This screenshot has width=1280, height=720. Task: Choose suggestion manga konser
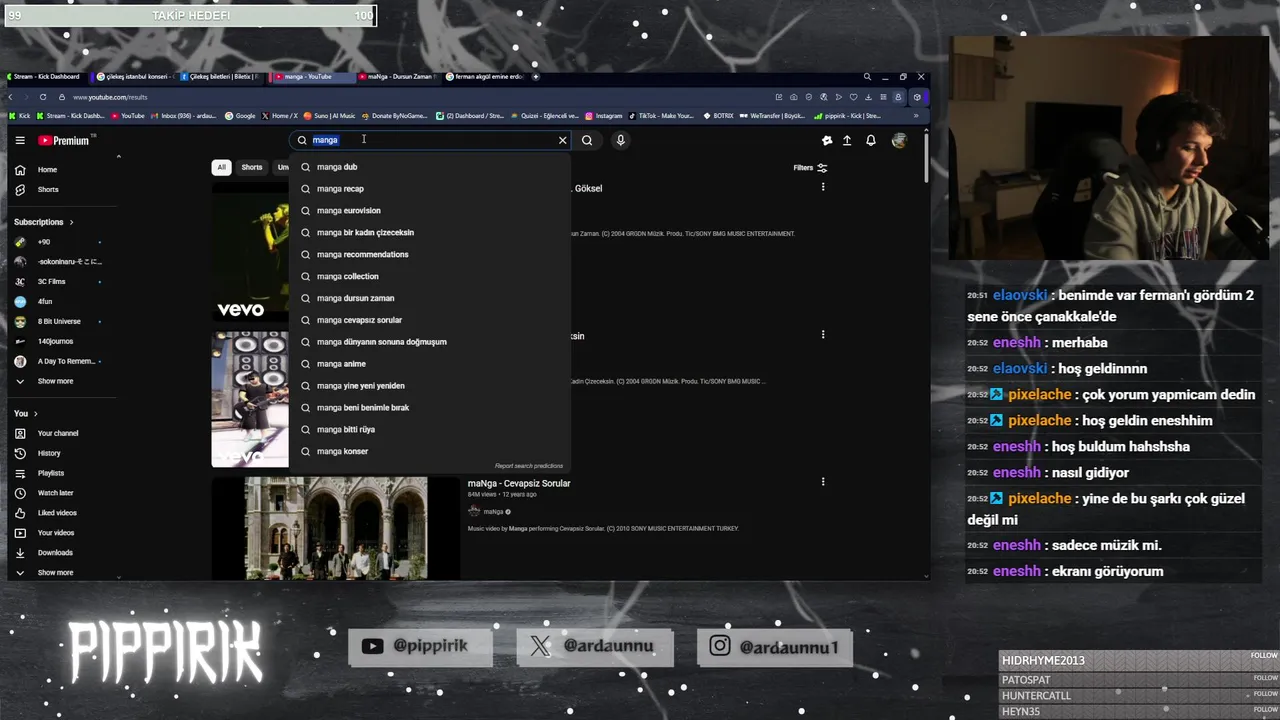point(430,452)
